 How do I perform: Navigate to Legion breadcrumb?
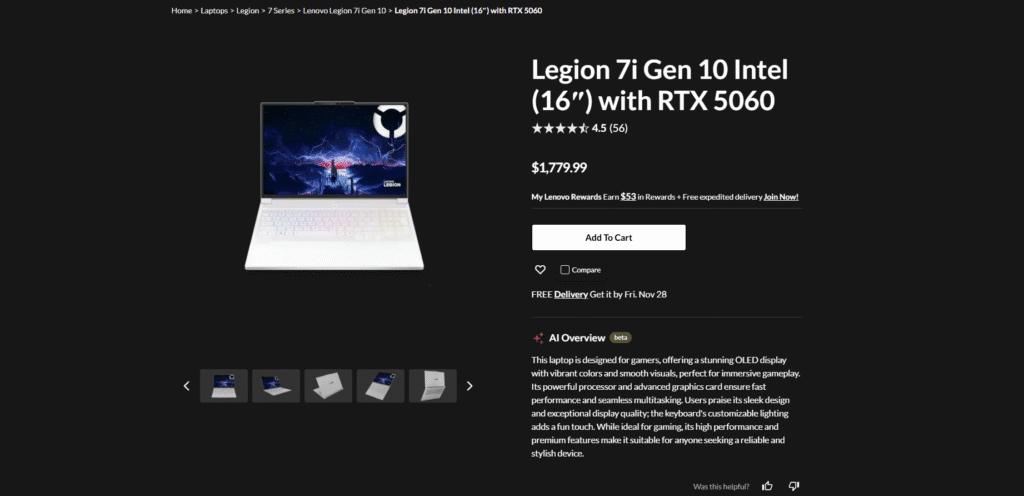point(248,10)
